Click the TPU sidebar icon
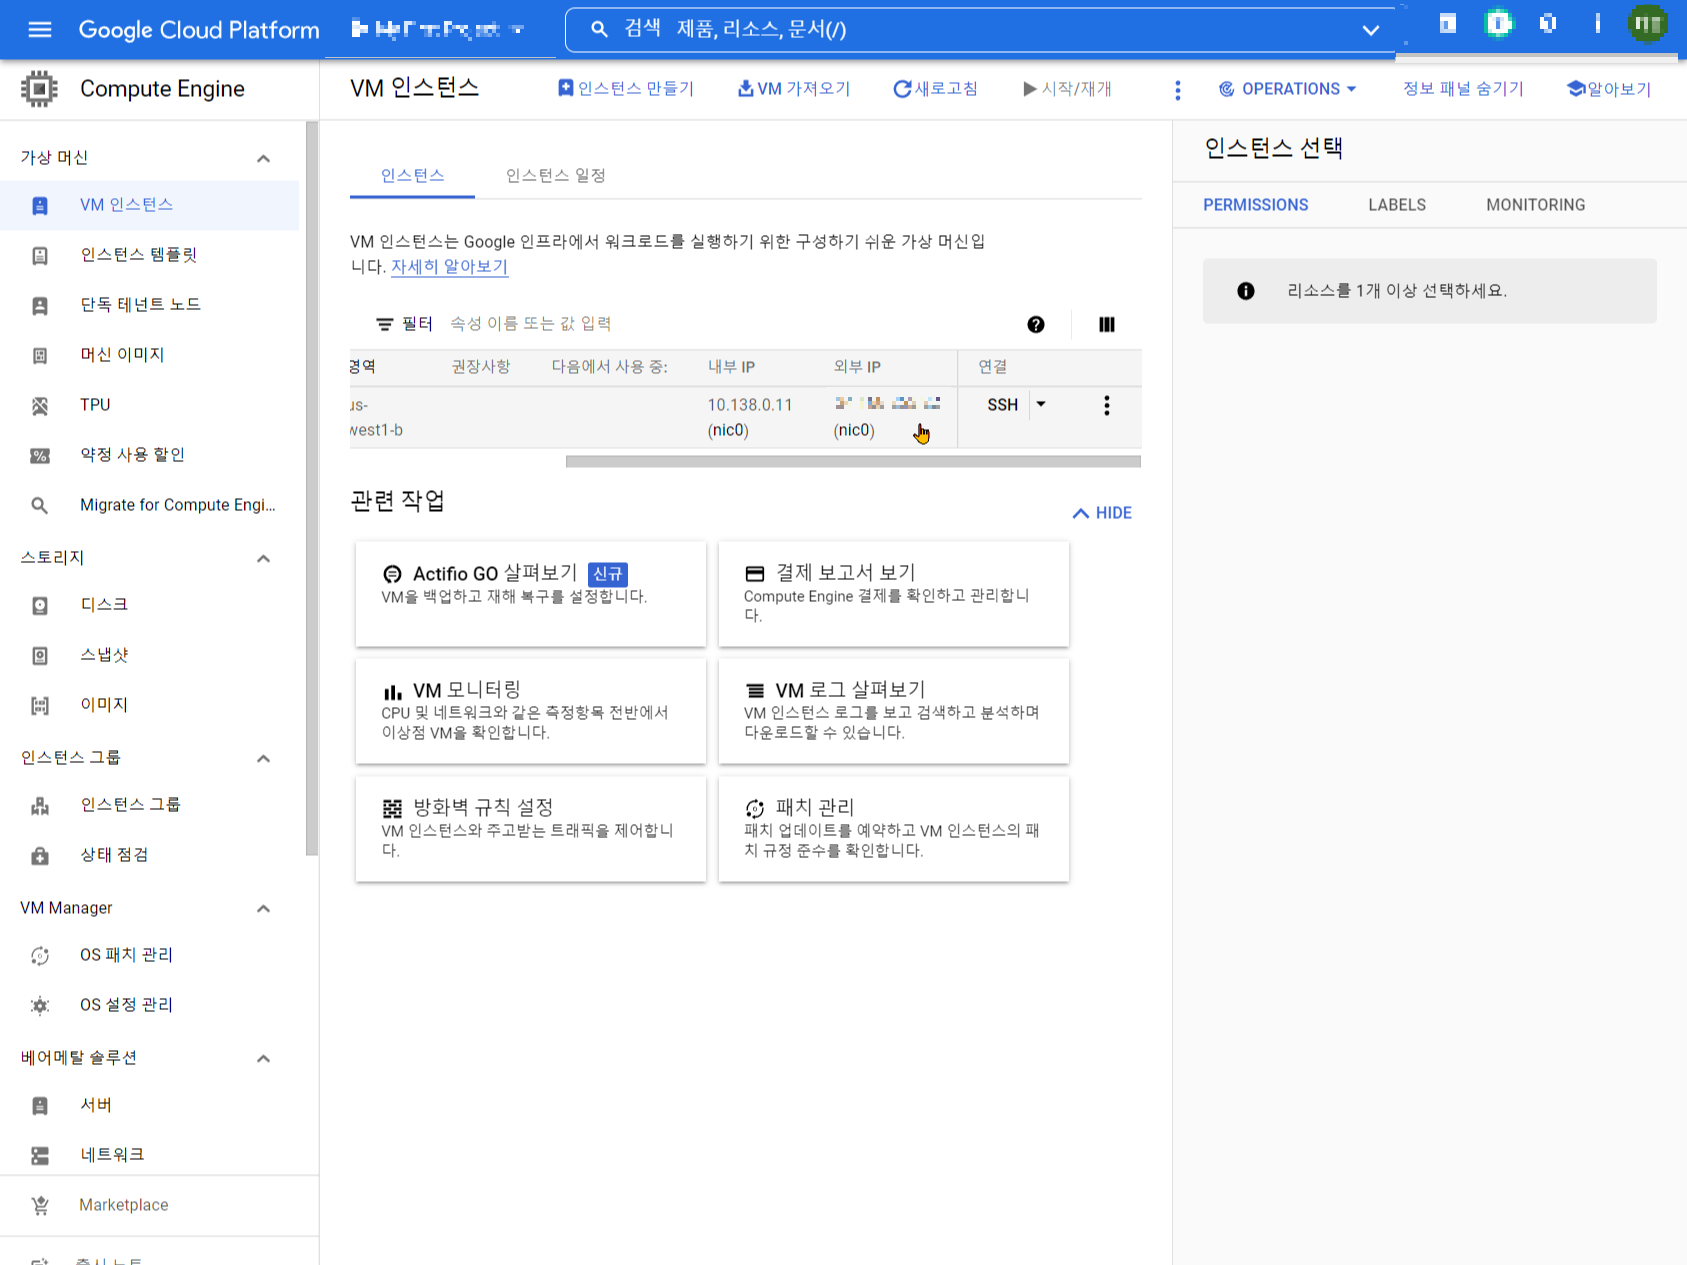 point(40,406)
